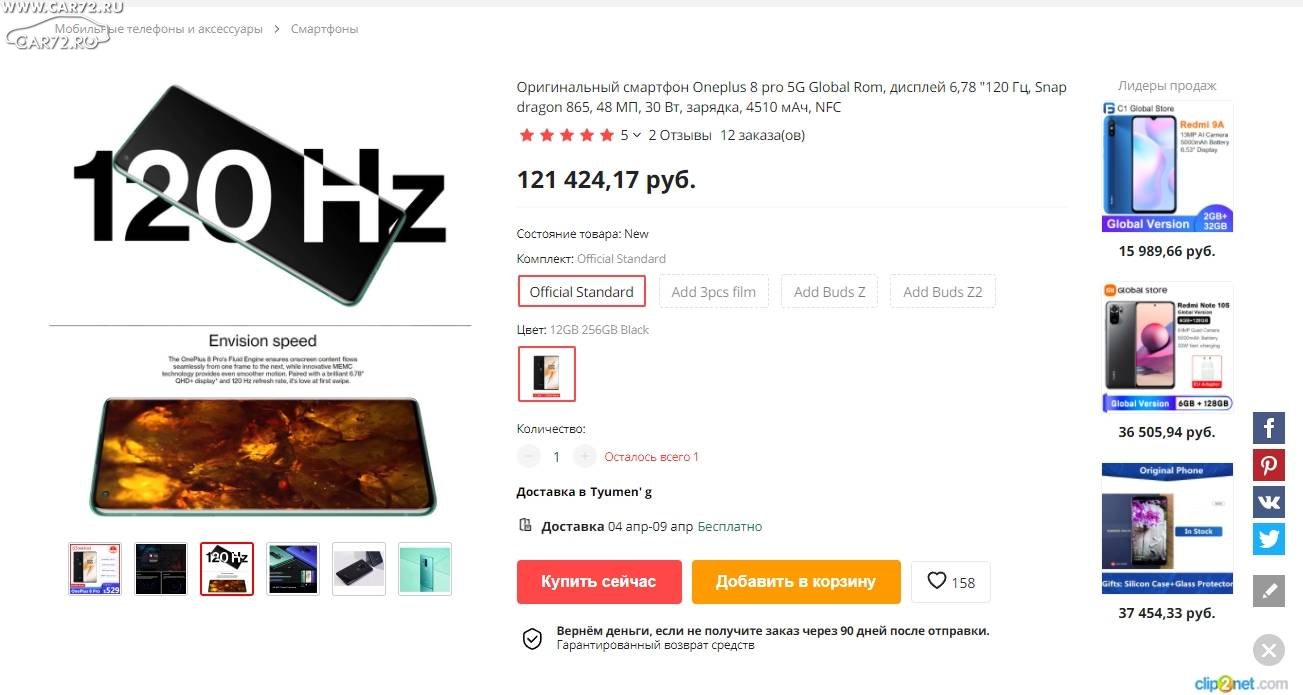Select the 12GB 256GB Black color swatch
Viewport: 1303px width, 695px height.
click(x=547, y=374)
